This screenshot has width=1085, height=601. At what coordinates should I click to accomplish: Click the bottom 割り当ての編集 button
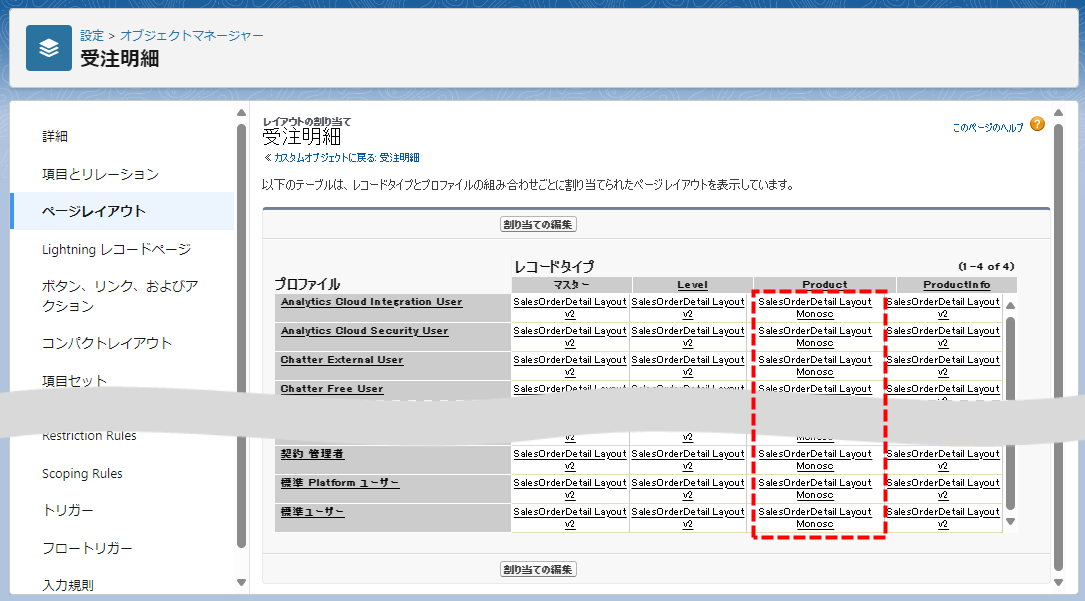click(538, 569)
